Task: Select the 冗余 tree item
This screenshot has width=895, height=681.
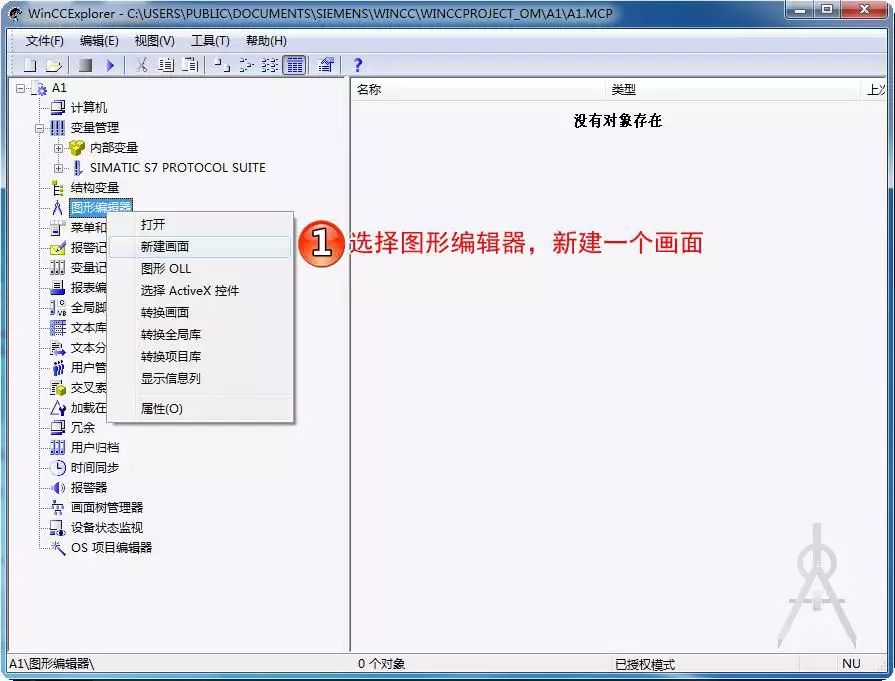Action: pos(83,428)
